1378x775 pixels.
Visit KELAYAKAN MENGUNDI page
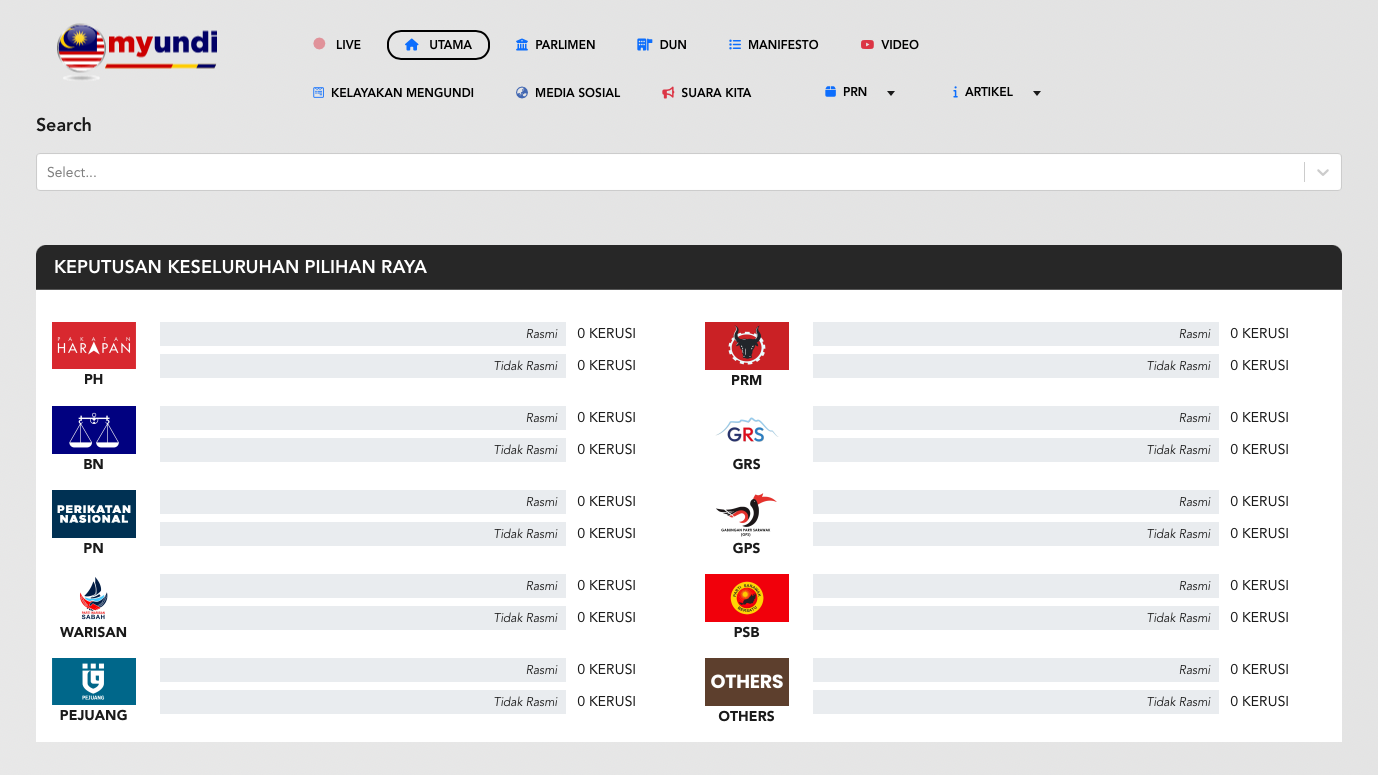(x=393, y=92)
